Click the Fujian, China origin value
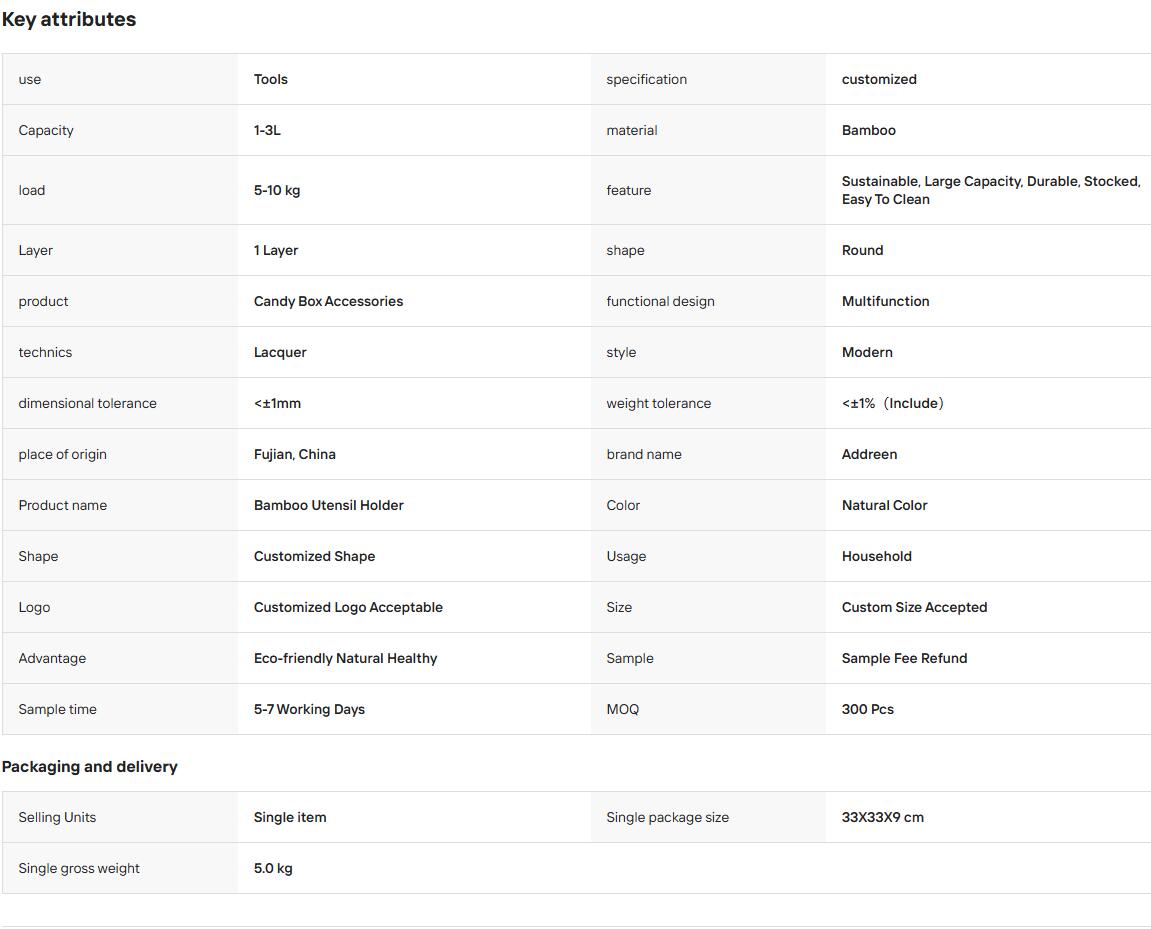Viewport: 1151px width, 929px height. pos(294,454)
